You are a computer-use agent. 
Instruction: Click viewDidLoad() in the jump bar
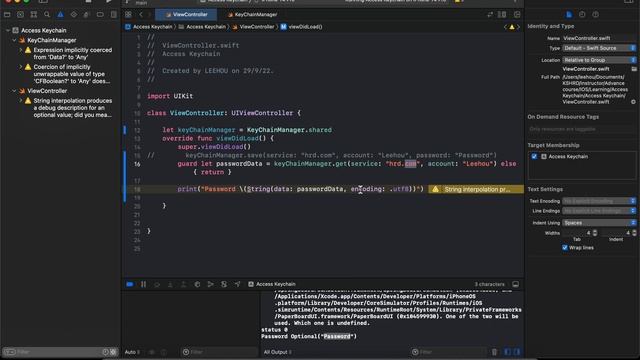301,27
